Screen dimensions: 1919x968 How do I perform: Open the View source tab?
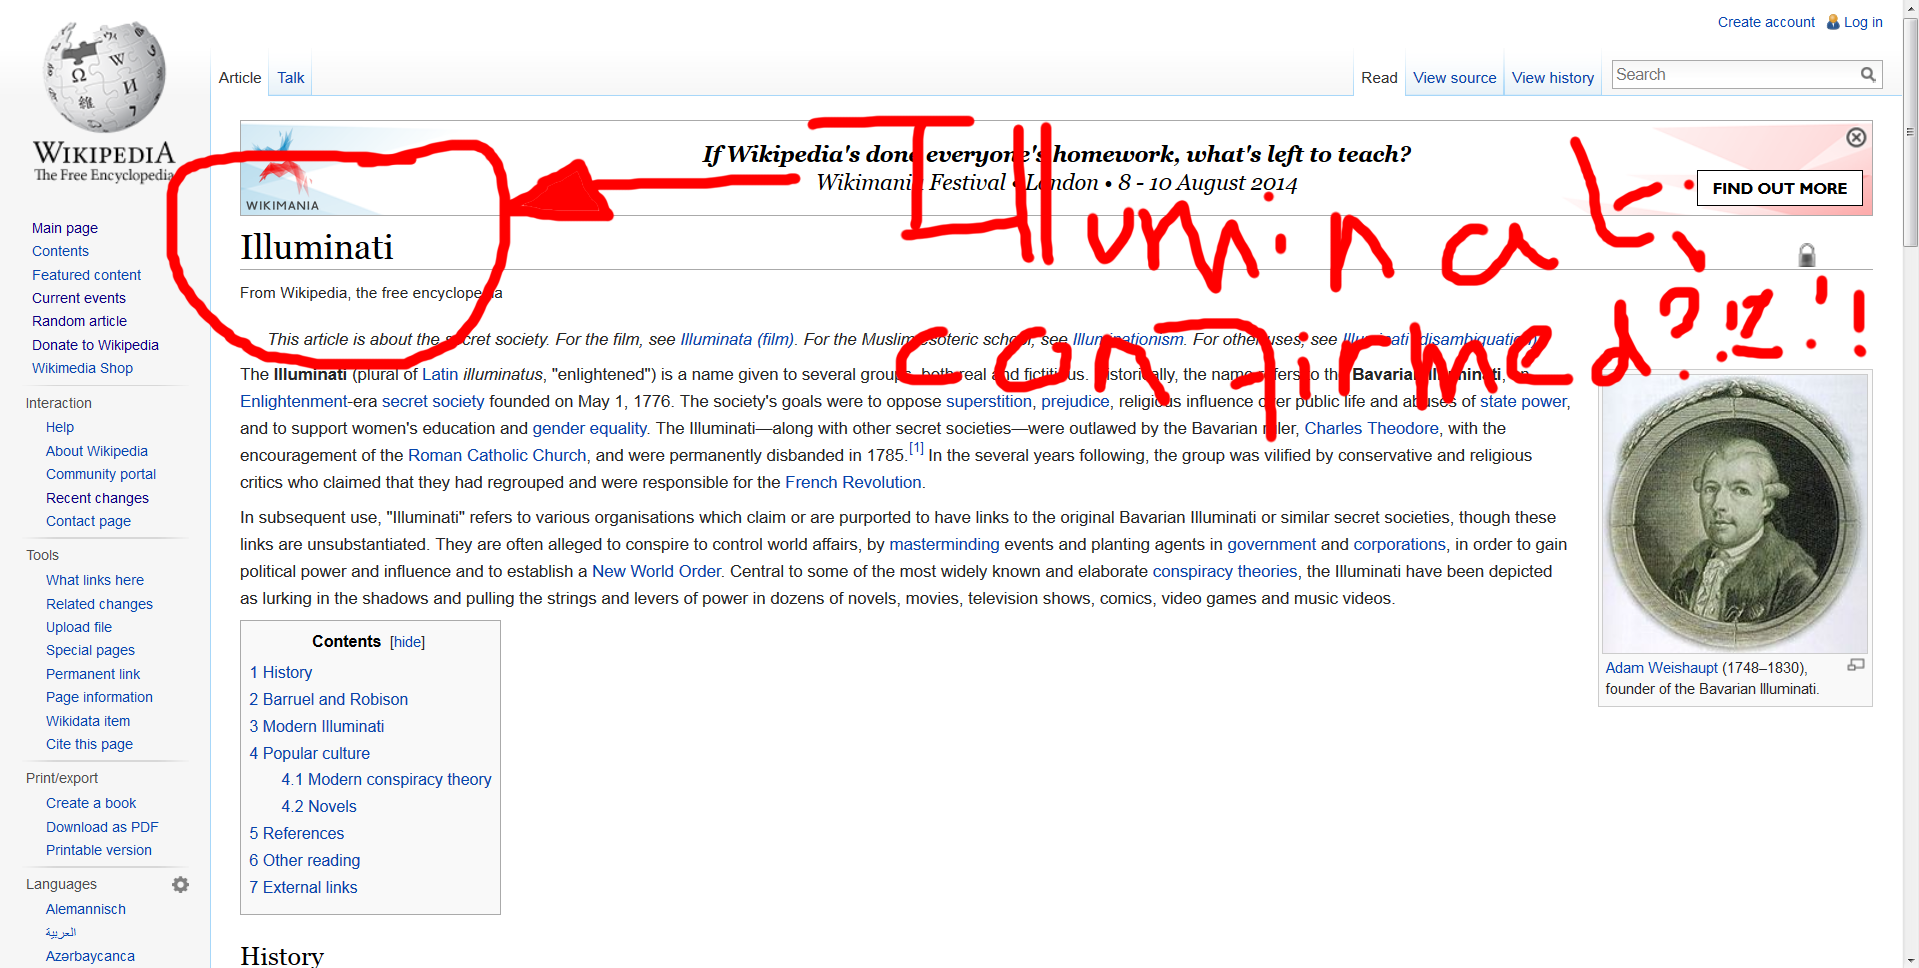[x=1454, y=78]
